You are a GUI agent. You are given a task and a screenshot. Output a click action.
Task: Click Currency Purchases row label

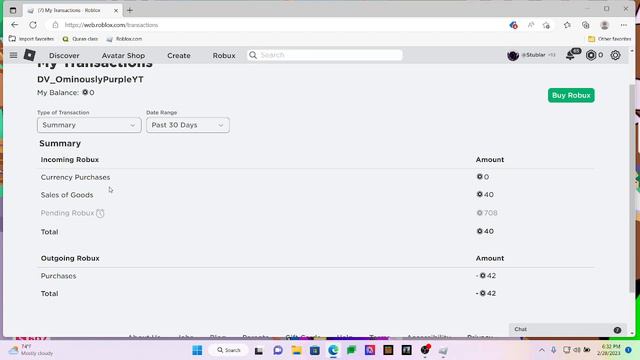(x=76, y=177)
